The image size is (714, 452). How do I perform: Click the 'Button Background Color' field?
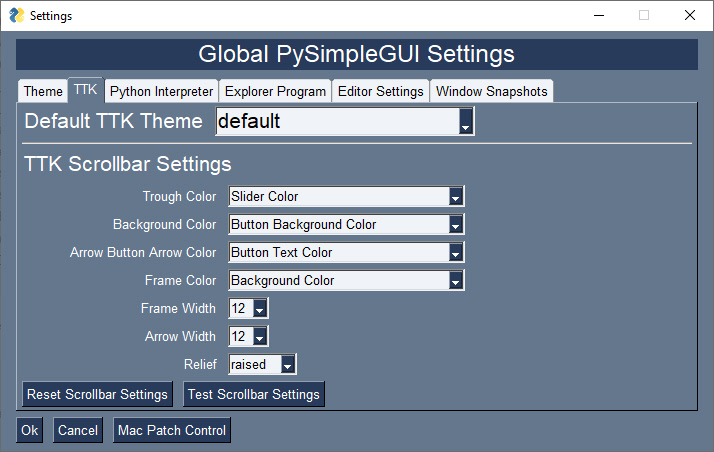[339, 224]
